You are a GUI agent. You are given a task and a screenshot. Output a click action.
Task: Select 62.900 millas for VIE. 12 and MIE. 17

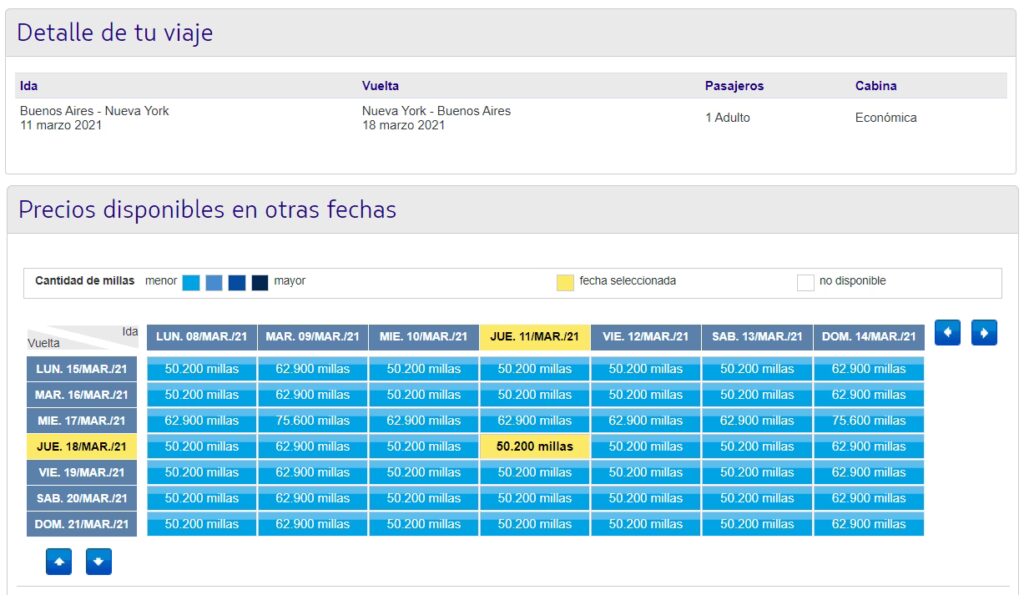pos(646,420)
